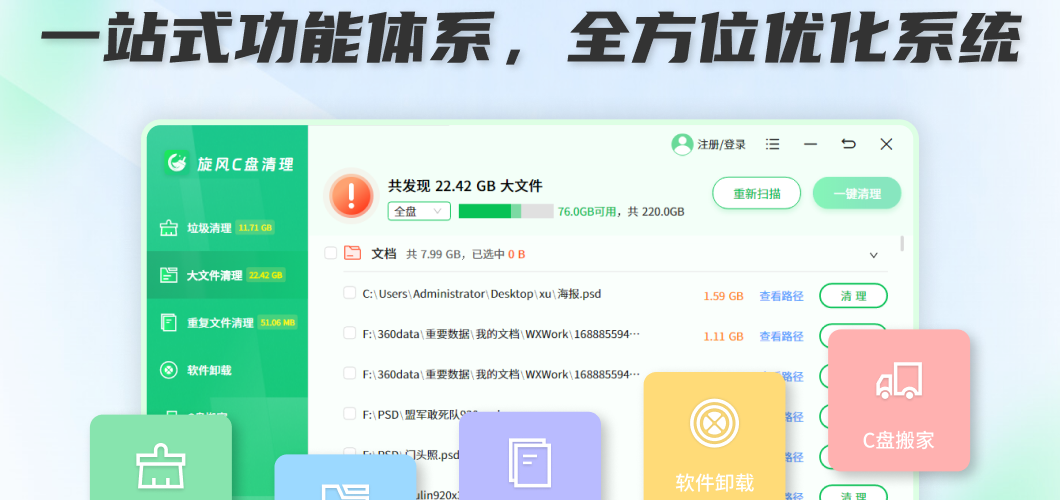The height and width of the screenshot is (500, 1060).
Task: Click the 1.59 GB size value
Action: [x=723, y=296]
